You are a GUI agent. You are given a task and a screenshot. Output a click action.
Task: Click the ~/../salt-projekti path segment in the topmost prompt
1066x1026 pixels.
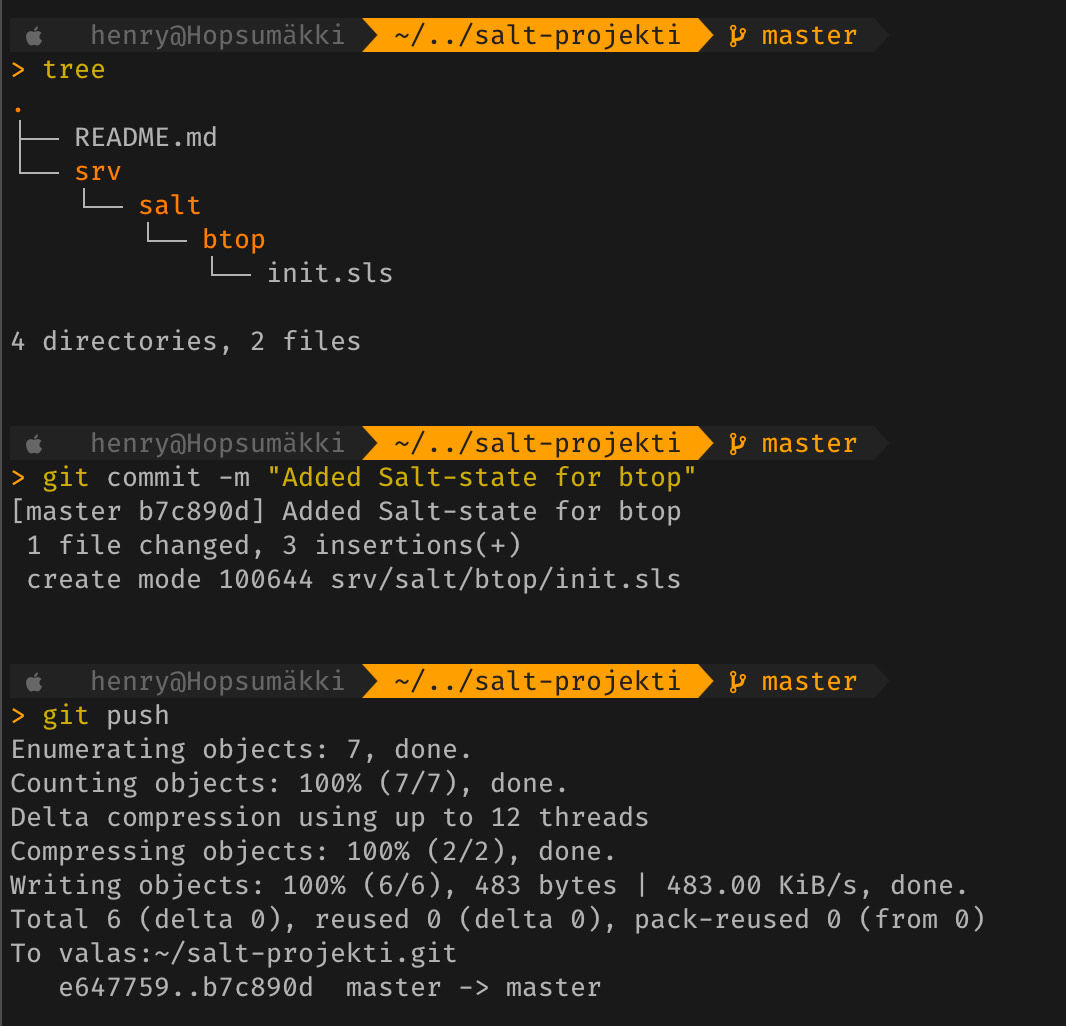click(x=537, y=37)
